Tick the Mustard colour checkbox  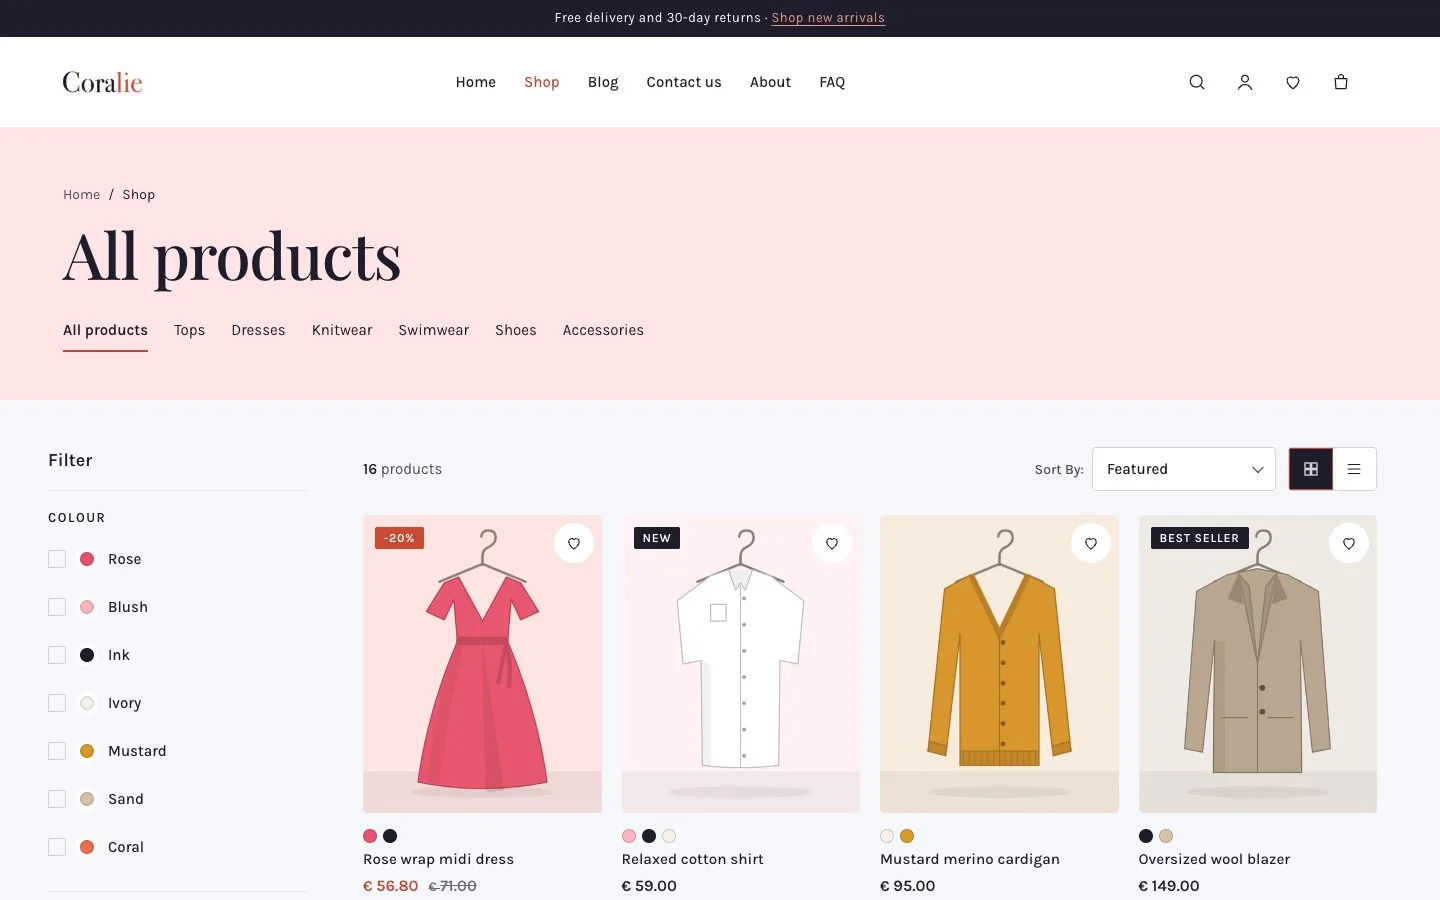[x=57, y=751]
